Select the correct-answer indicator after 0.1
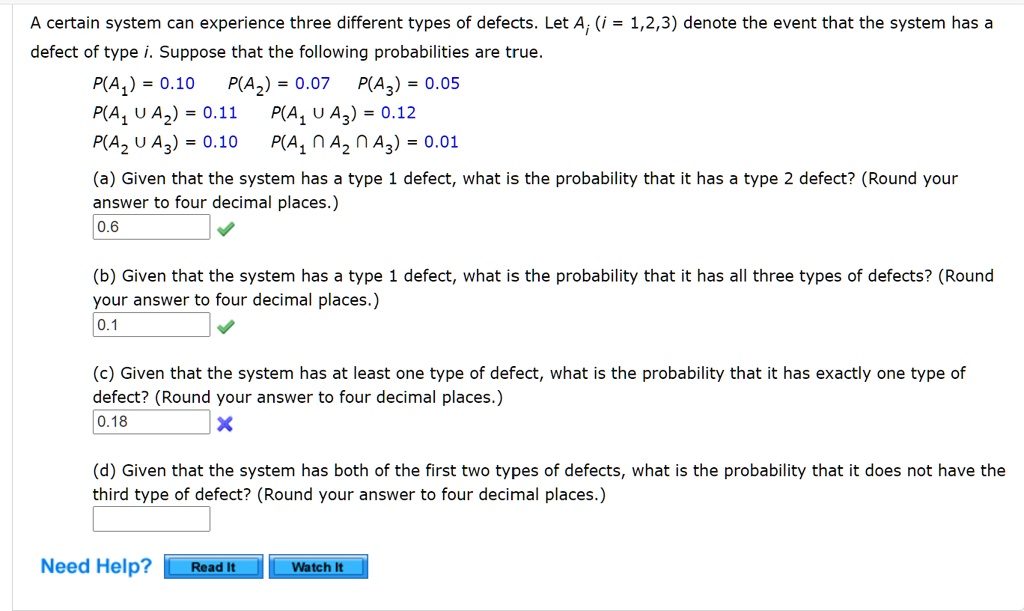1024x611 pixels. [x=225, y=325]
